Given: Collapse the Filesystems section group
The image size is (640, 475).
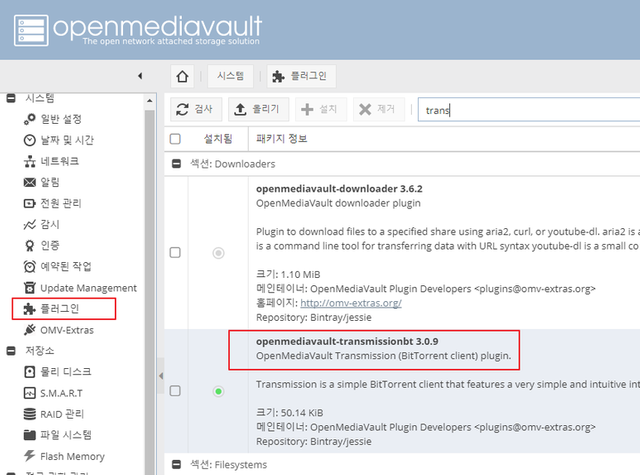Looking at the screenshot, I should (x=176, y=464).
